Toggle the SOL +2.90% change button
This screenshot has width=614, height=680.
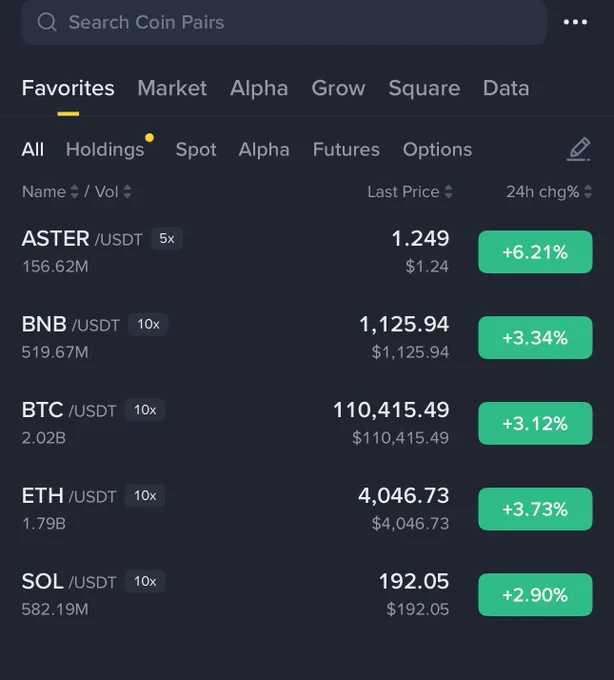click(x=535, y=595)
